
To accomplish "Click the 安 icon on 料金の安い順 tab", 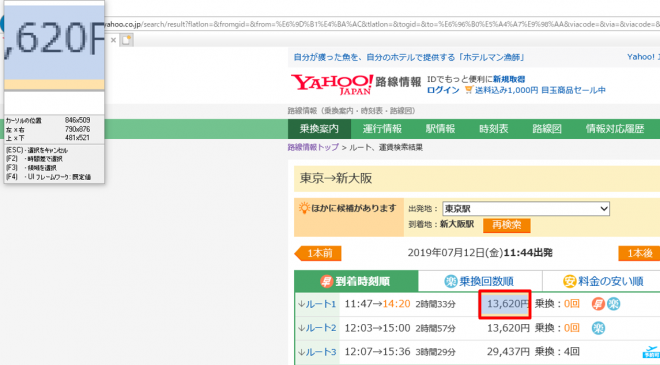I will [x=570, y=281].
